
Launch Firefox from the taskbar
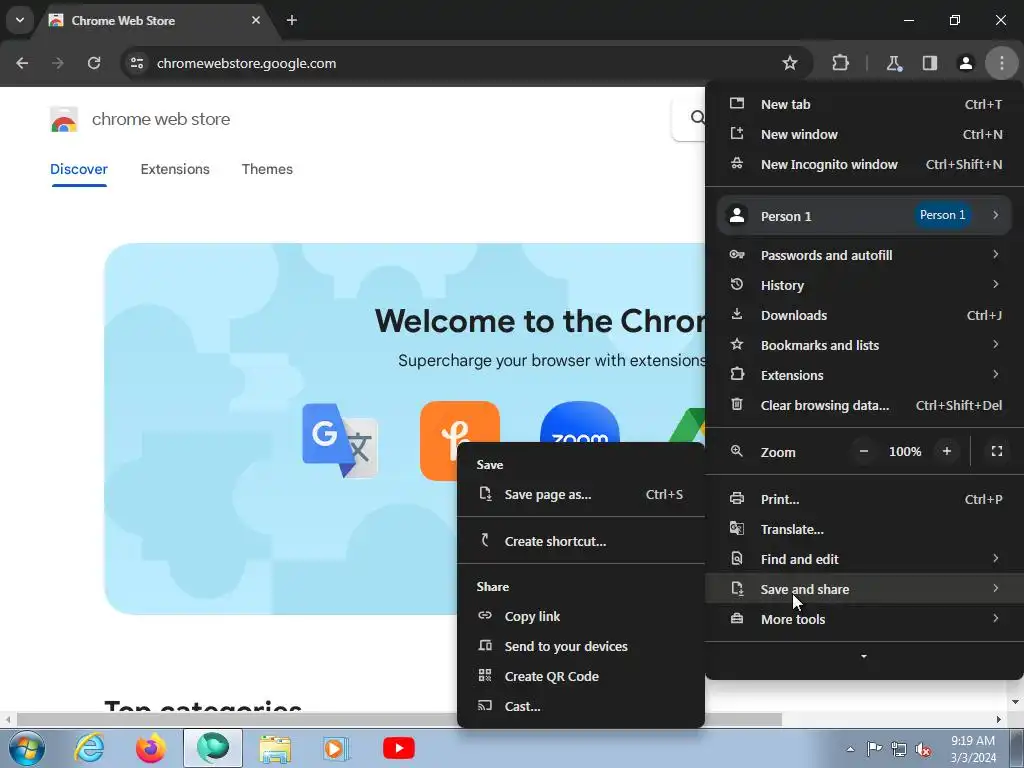[x=151, y=748]
